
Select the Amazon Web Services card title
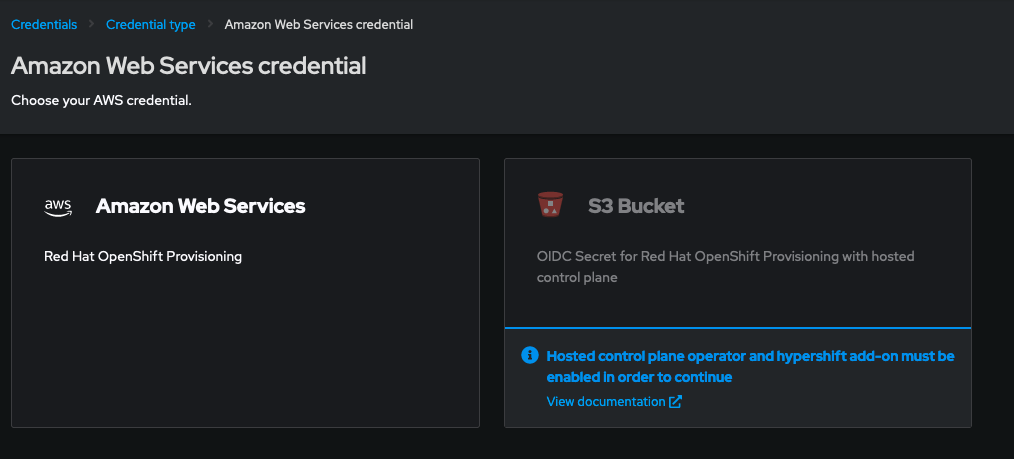[x=200, y=206]
